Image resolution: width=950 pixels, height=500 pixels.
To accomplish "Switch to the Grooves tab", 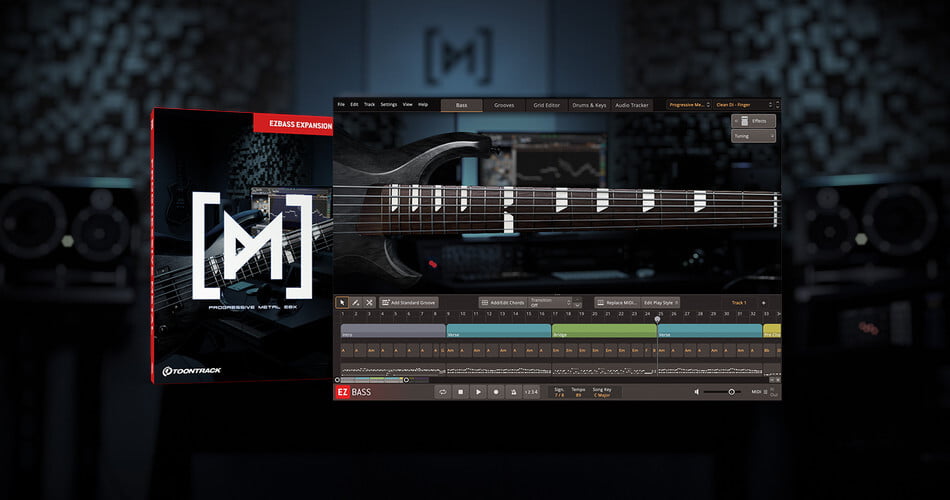I will click(x=504, y=105).
